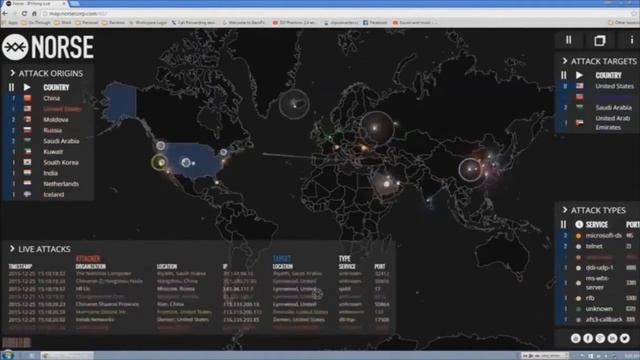Click South Korea in Attack Origins list
Screen dimensions: 640x360
pyautogui.click(x=61, y=162)
